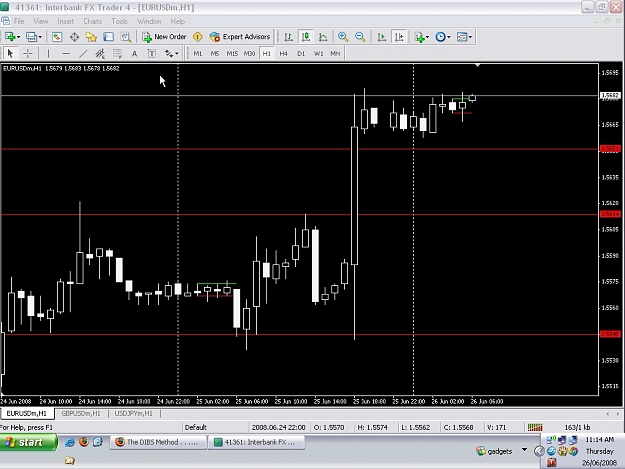Click the connection status bars indicator

click(535, 427)
